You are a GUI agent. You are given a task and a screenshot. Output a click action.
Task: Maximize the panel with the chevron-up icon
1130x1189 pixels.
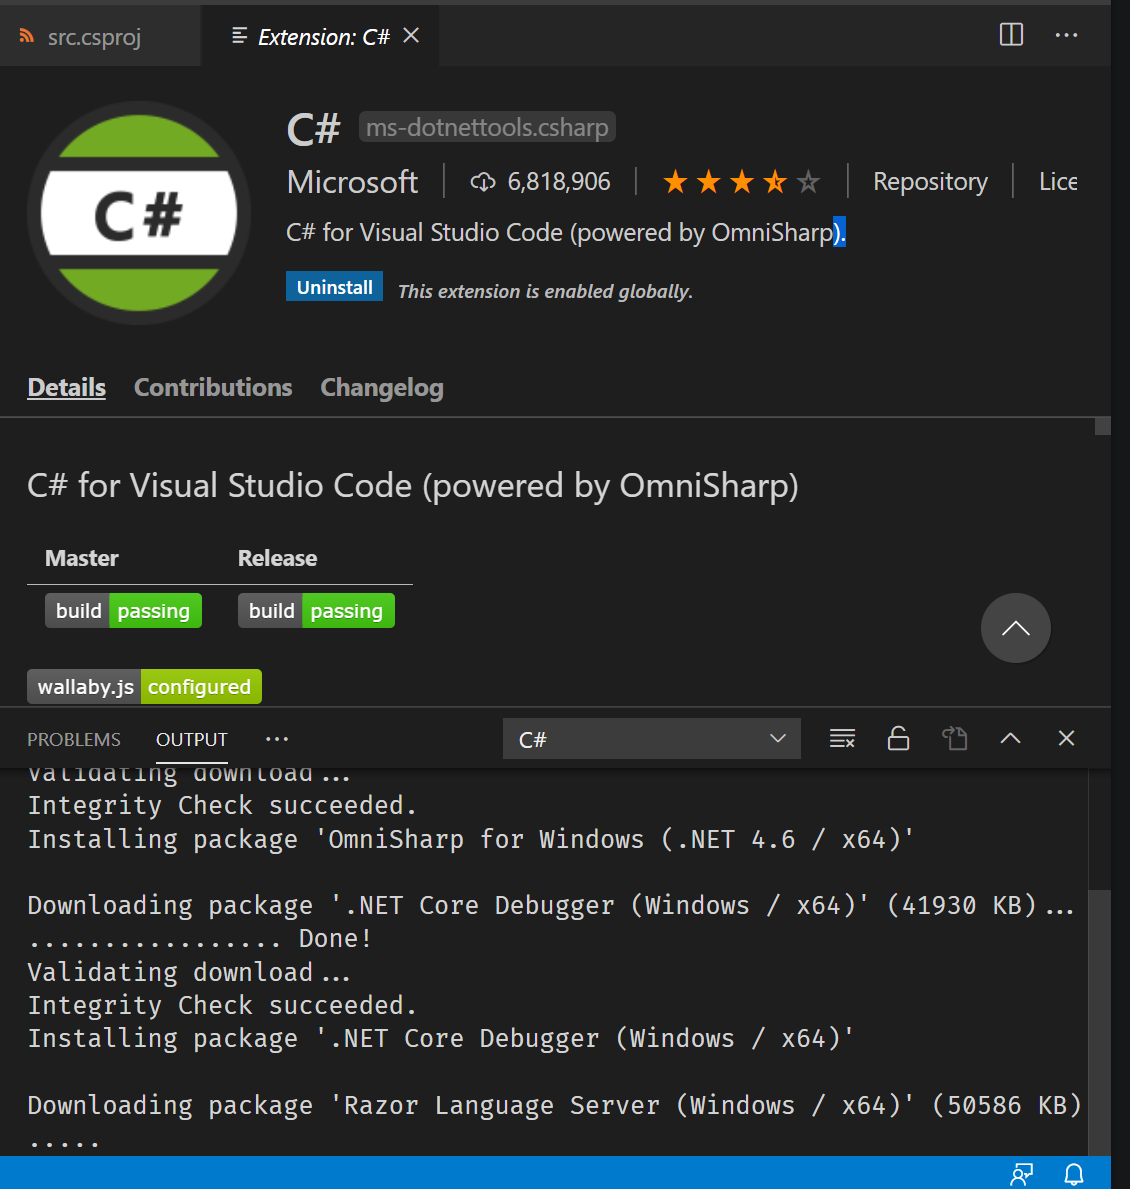click(1010, 739)
